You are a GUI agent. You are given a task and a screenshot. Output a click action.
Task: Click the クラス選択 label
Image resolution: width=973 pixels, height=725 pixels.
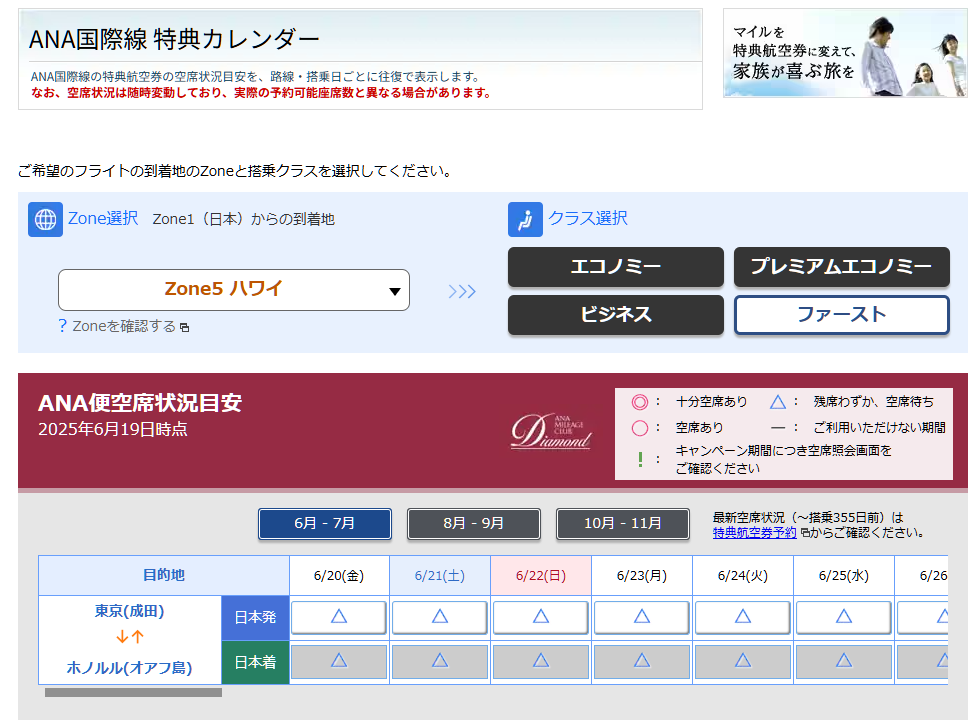pos(588,218)
